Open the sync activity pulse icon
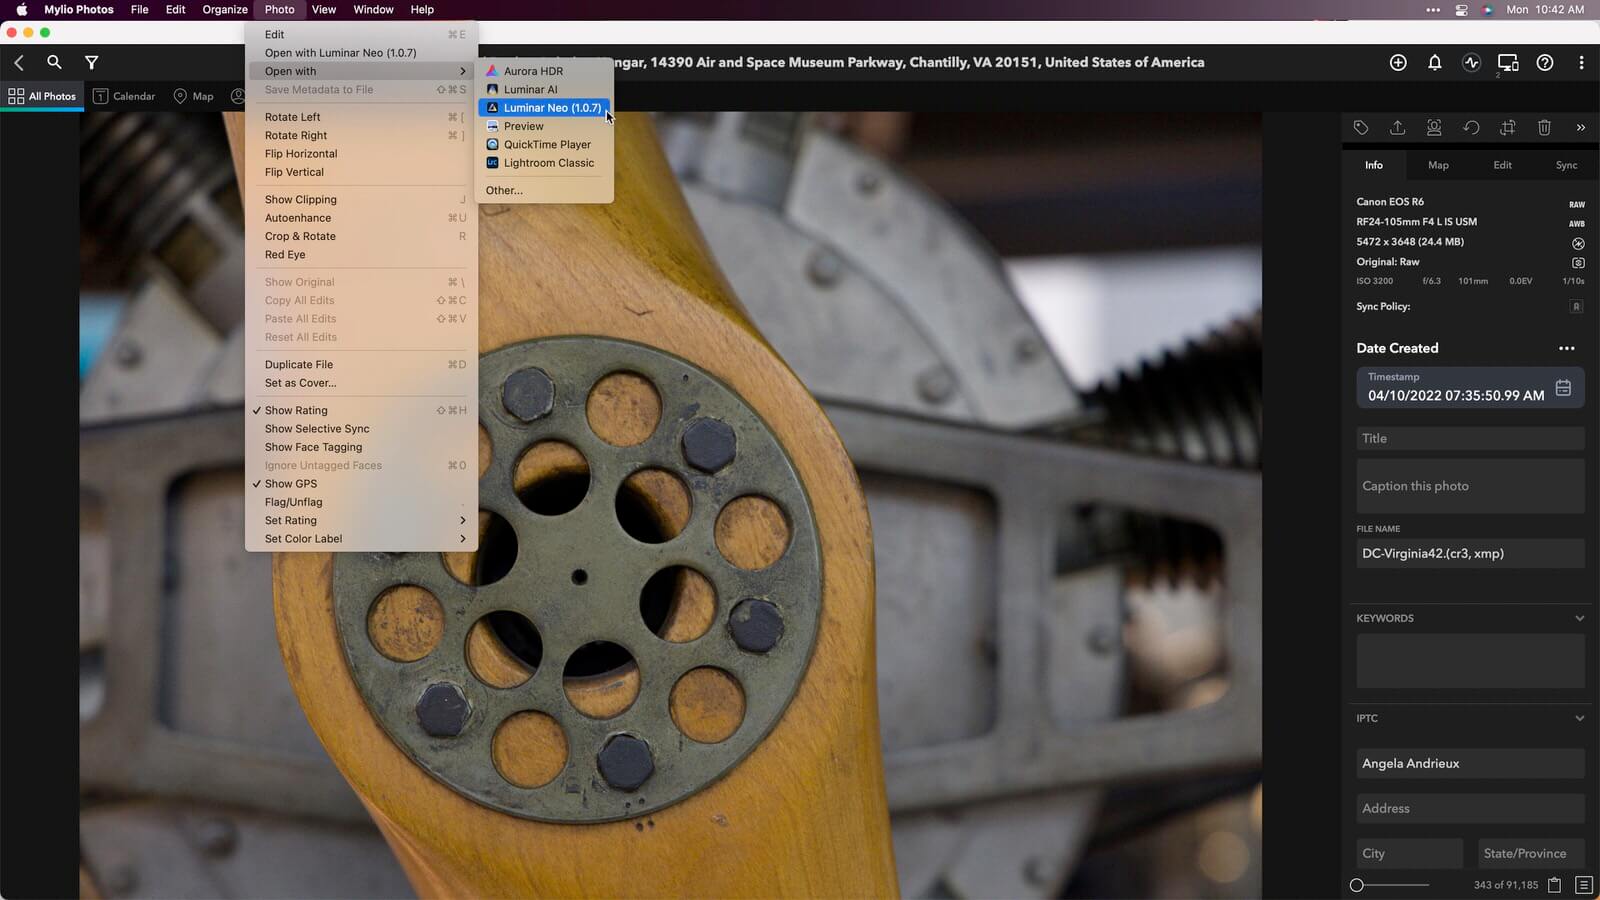 click(x=1471, y=62)
